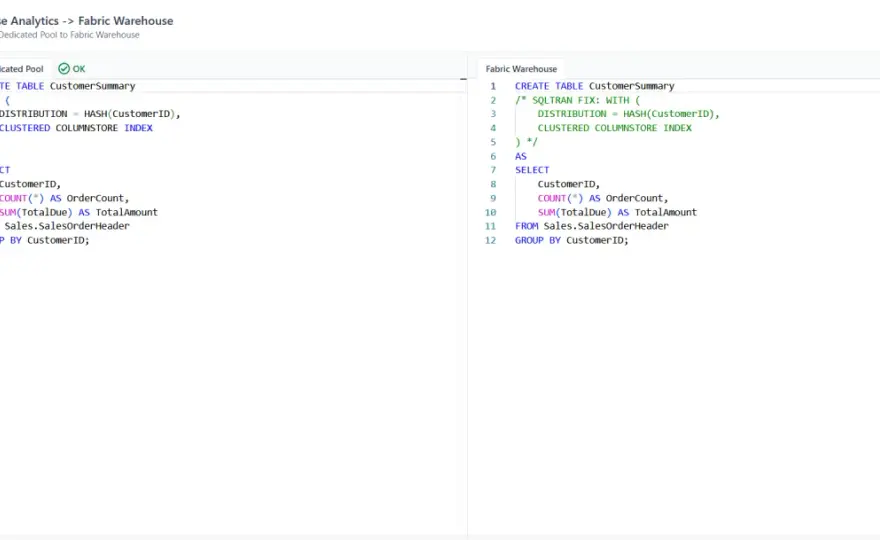Click the '/* SQLTRAN FIX: WITH (' comment line
The width and height of the screenshot is (880, 540).
point(577,100)
